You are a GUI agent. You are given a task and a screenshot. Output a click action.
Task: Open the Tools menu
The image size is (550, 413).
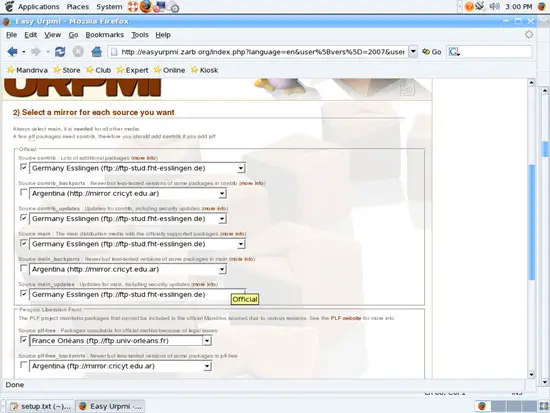(140, 35)
